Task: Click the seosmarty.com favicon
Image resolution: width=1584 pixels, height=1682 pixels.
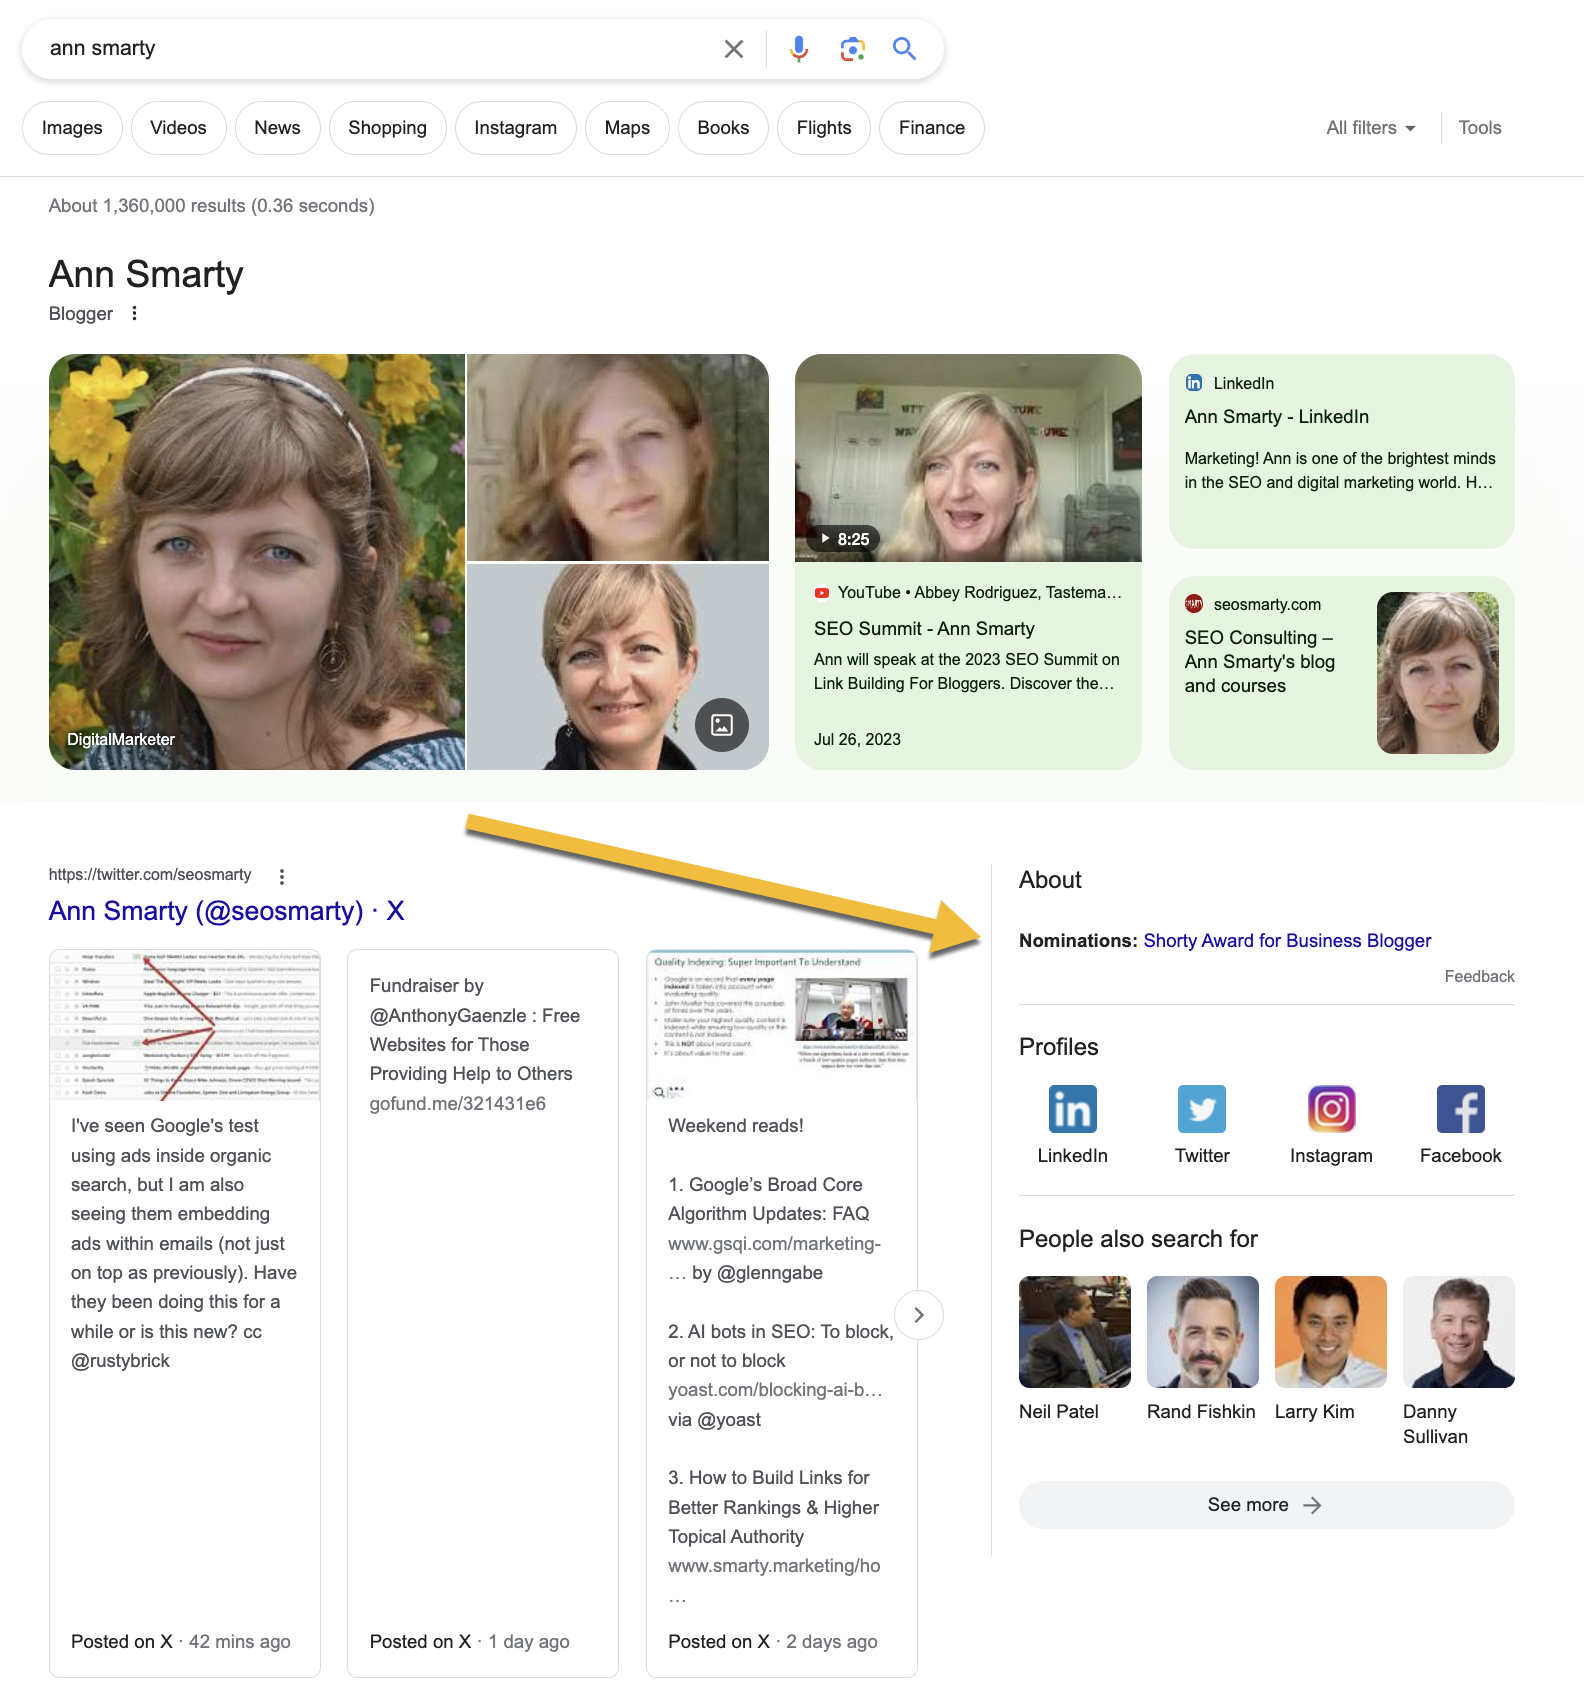Action: click(x=1194, y=604)
